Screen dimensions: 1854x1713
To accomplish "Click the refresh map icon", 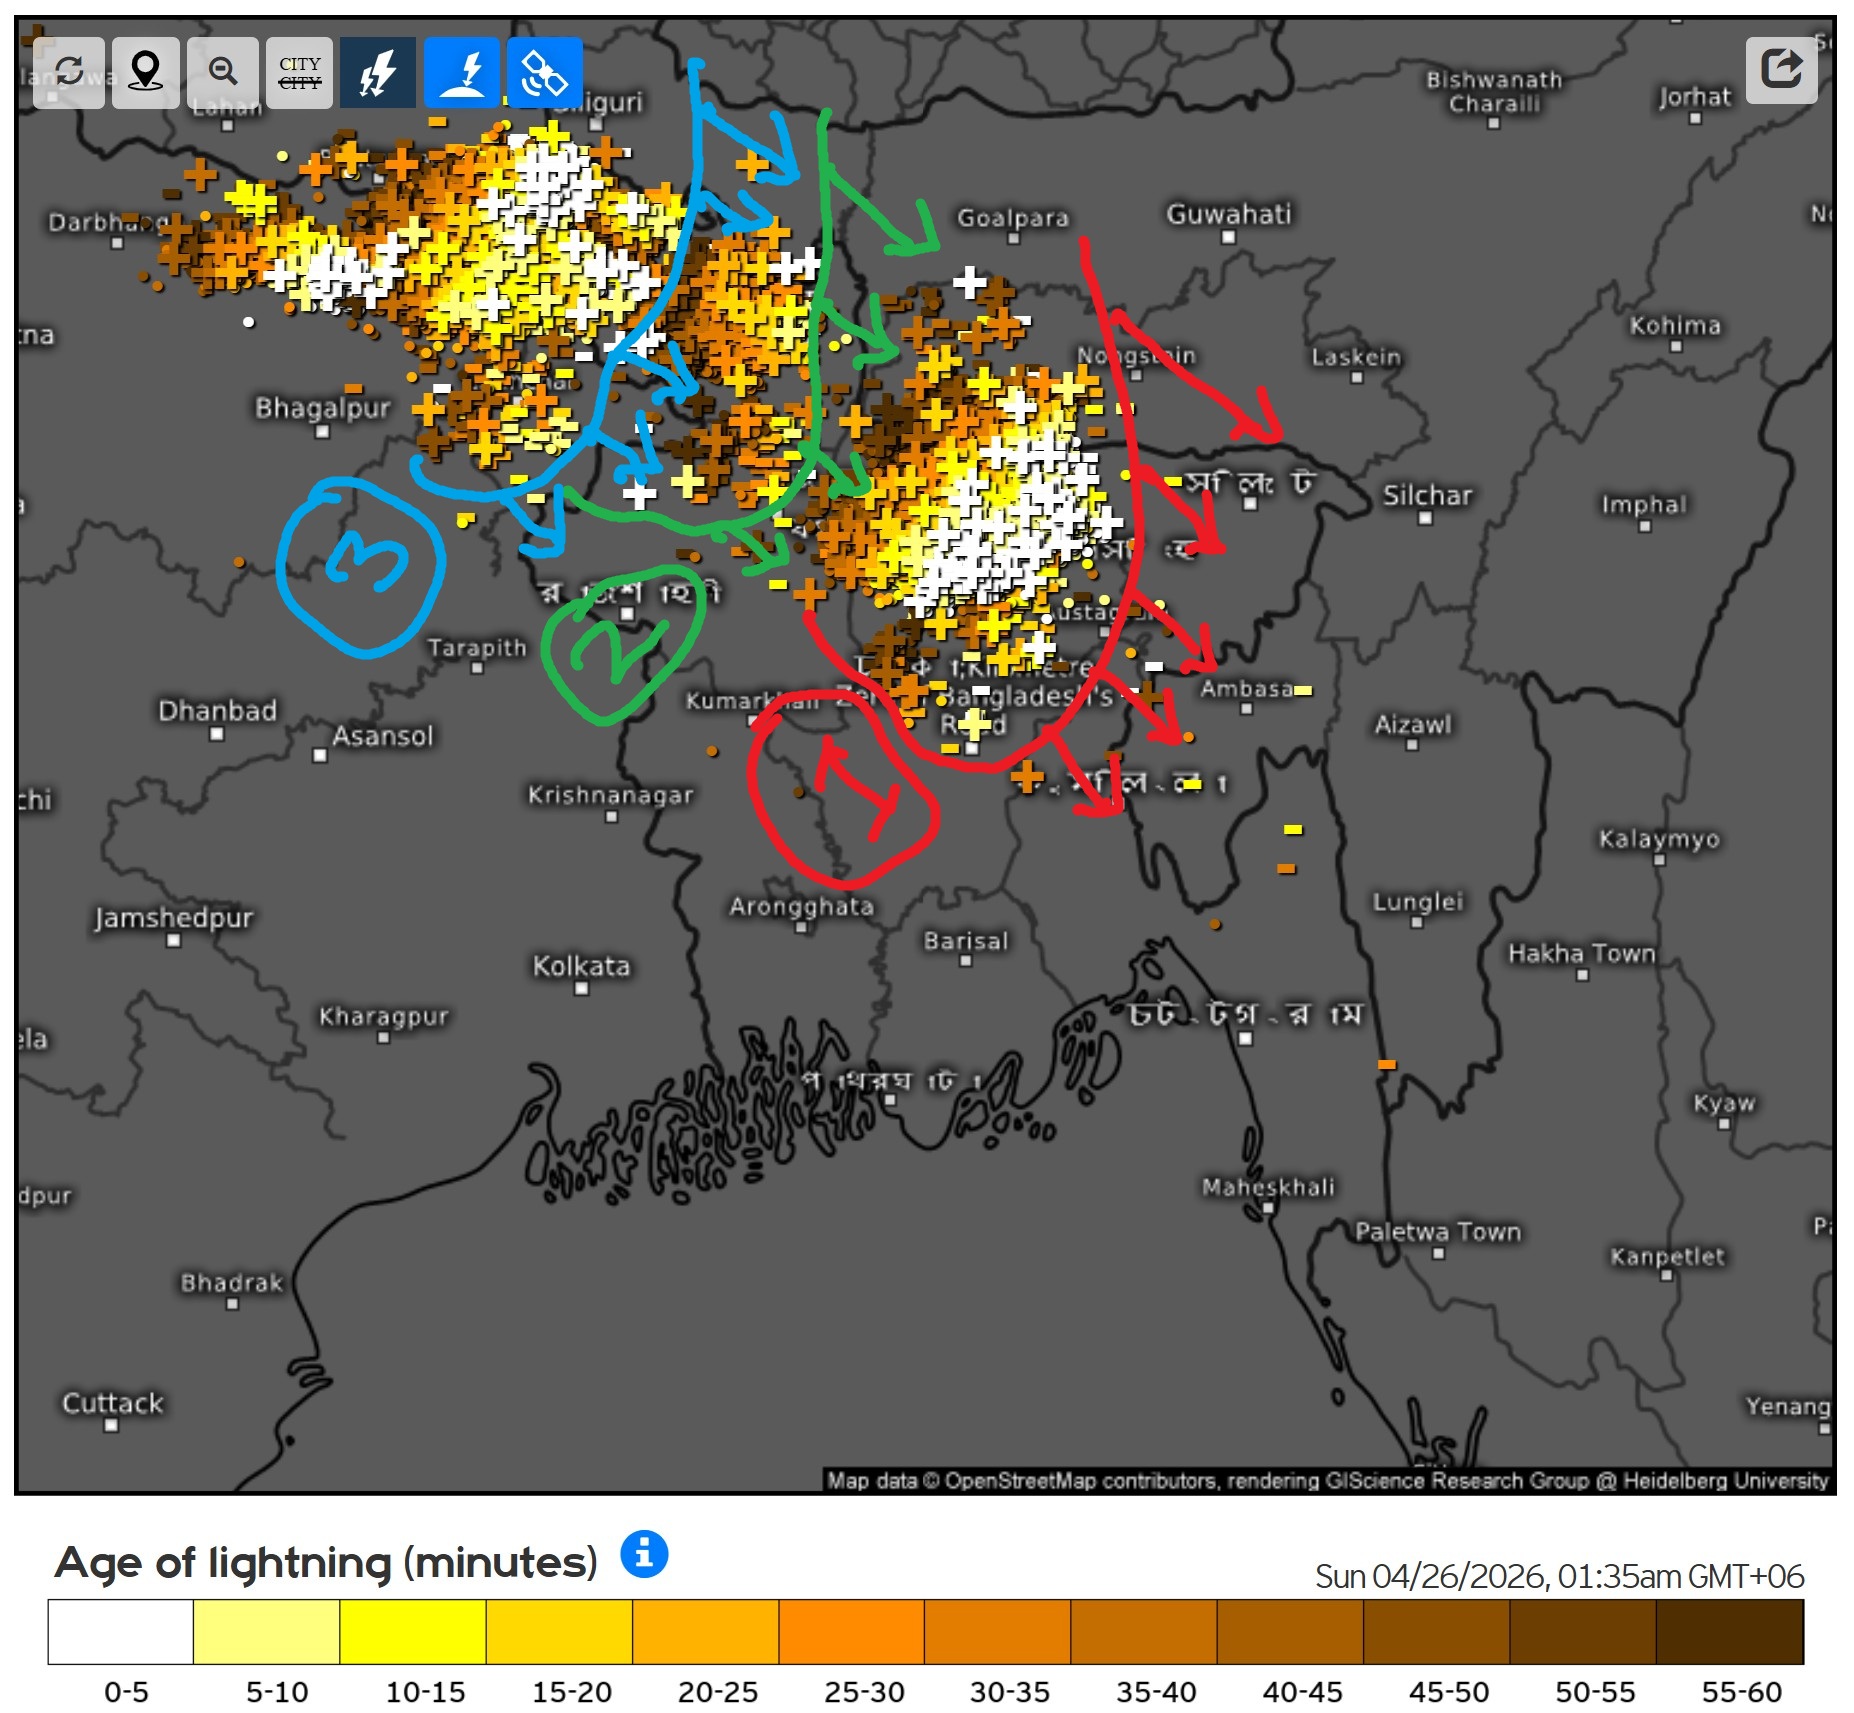I will 68,72.
